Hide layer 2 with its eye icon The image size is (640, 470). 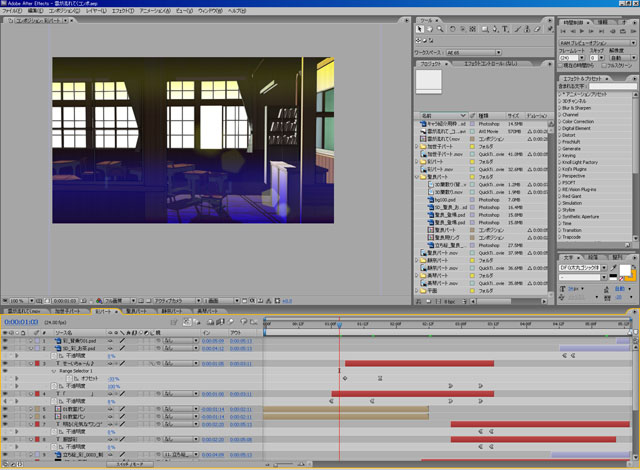point(5,348)
